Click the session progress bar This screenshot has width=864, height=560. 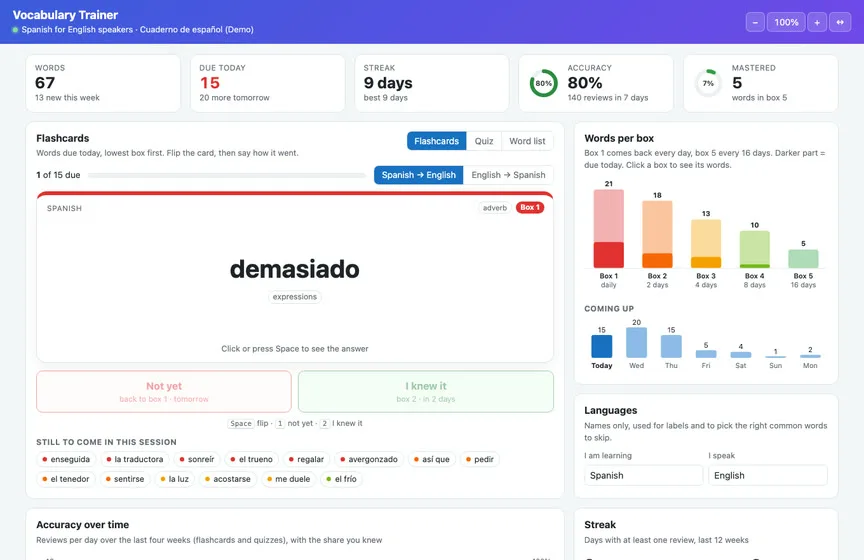pyautogui.click(x=226, y=175)
